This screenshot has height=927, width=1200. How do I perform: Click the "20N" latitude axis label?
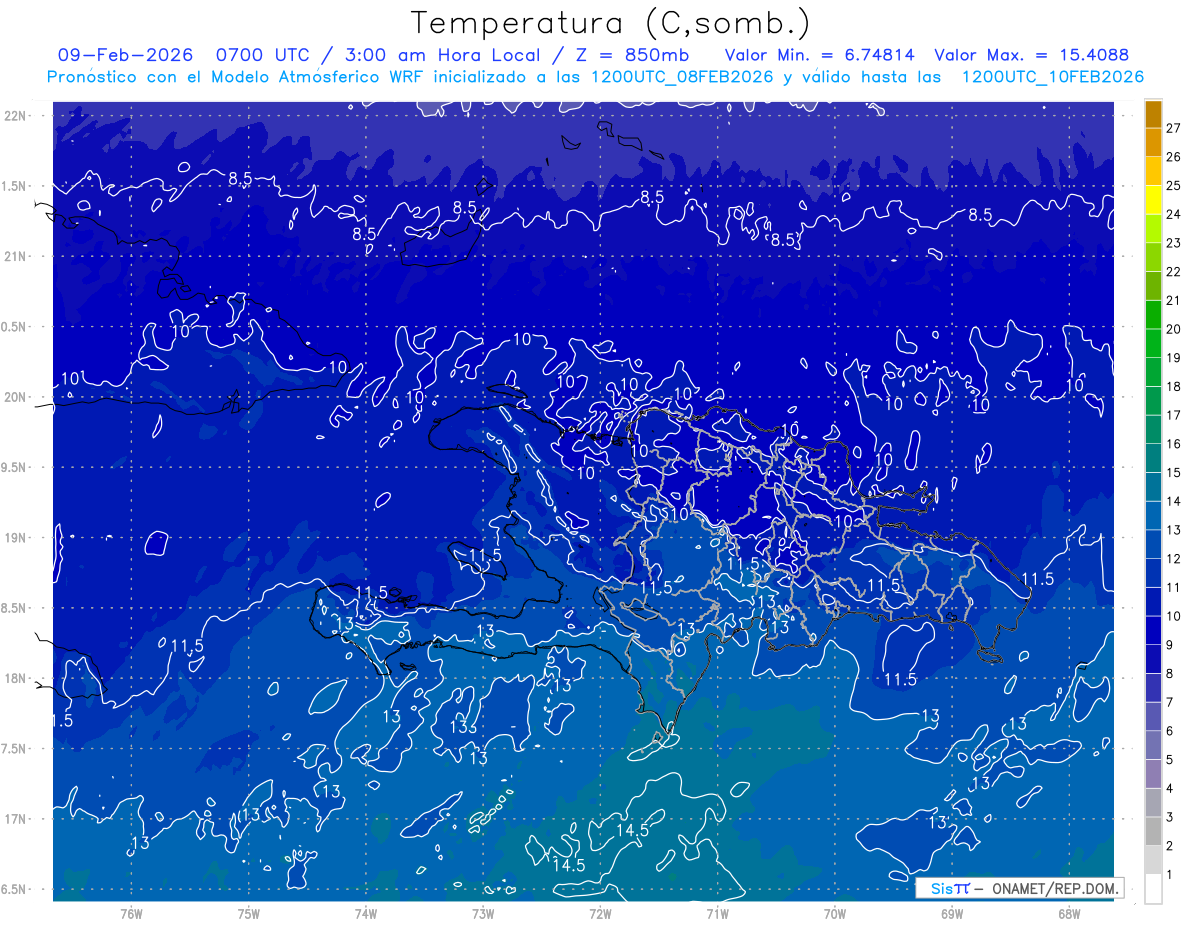click(16, 397)
